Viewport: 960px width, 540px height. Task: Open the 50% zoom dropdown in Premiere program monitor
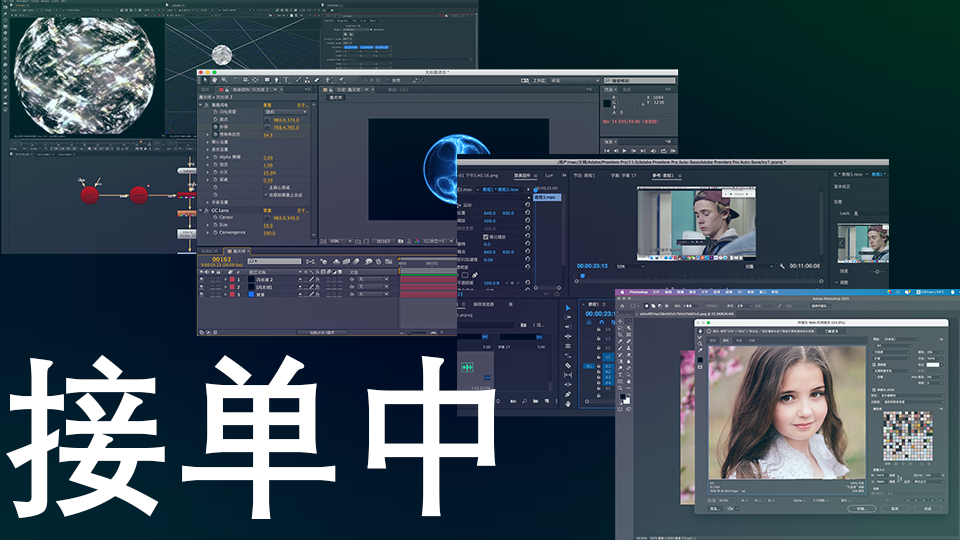(x=631, y=266)
